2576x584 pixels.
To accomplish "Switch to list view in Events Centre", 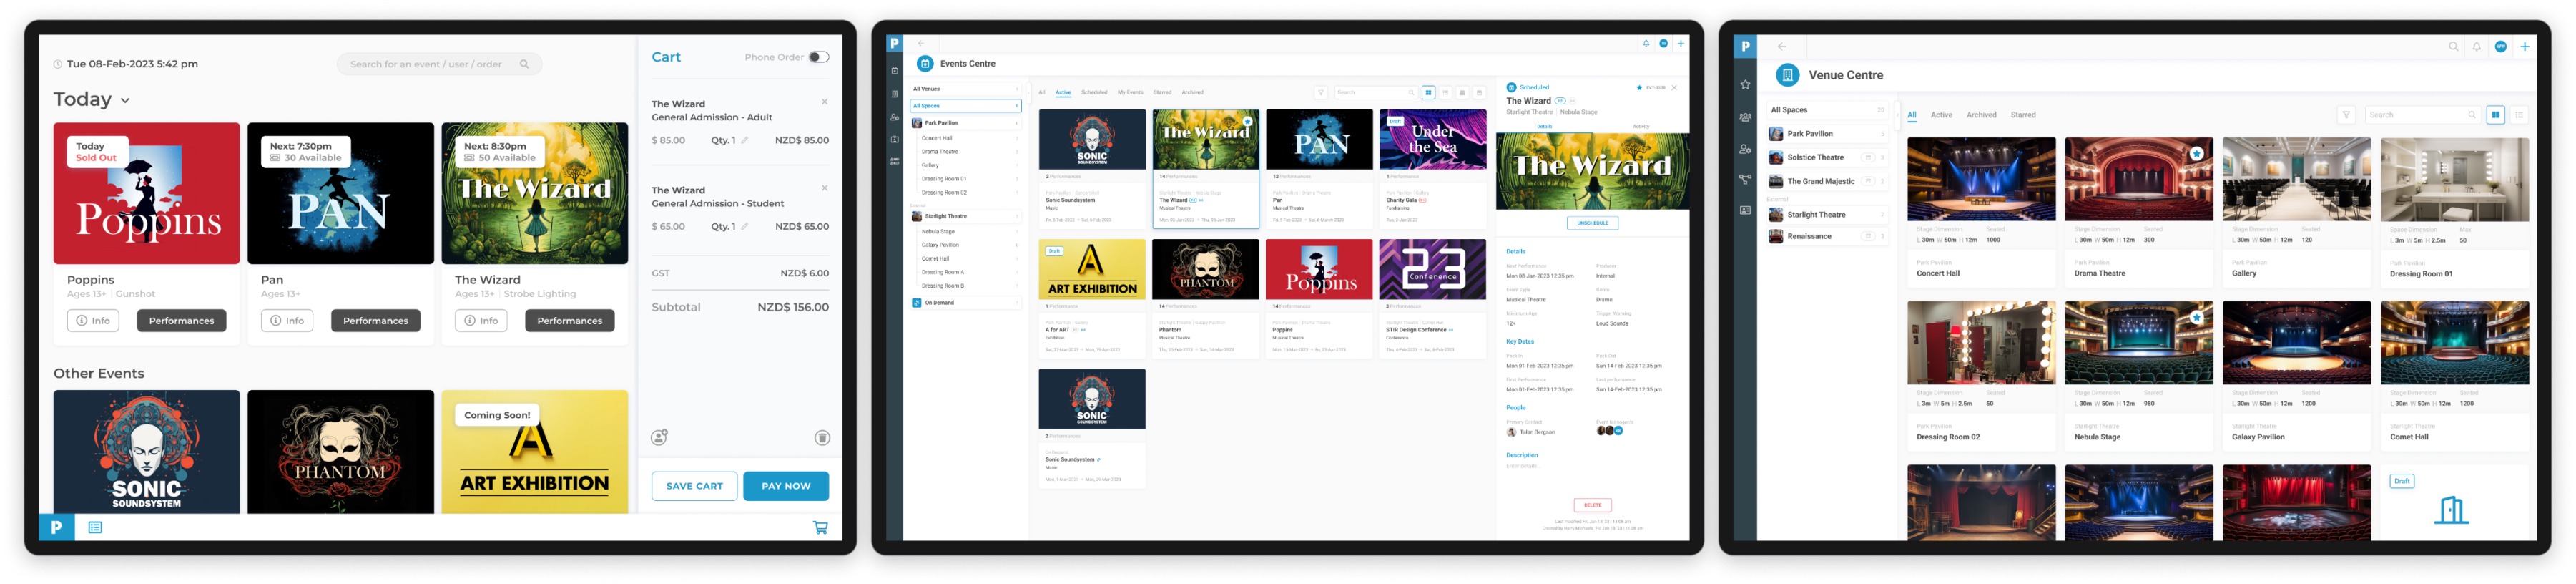I will point(1445,93).
